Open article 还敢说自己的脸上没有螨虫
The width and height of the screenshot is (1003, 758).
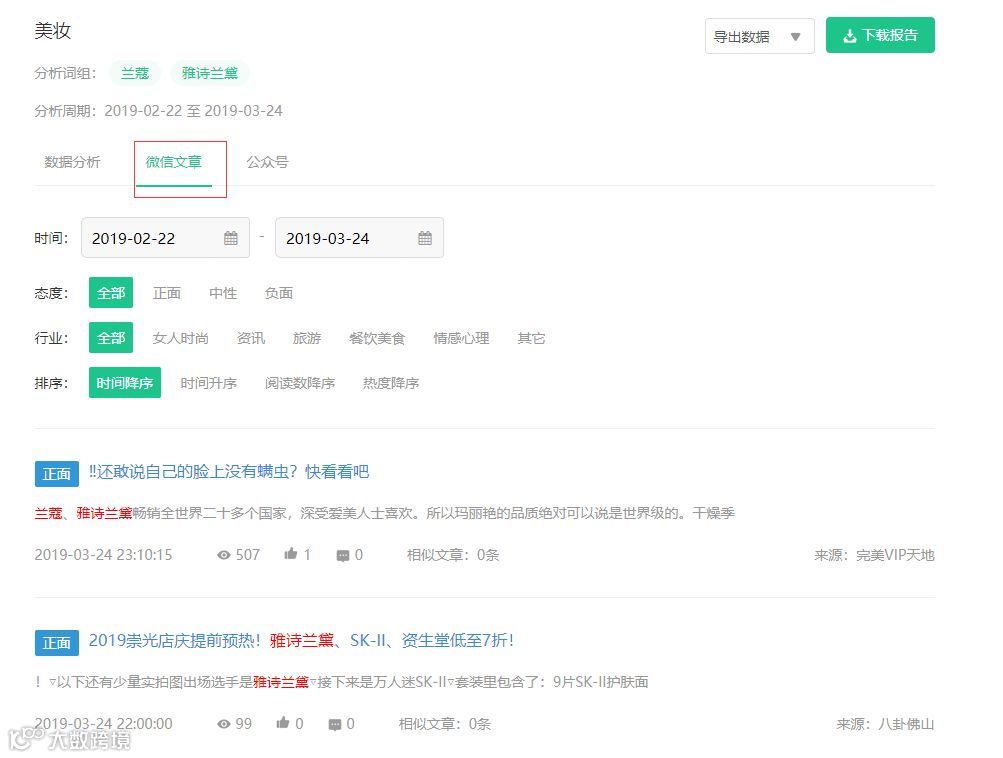pyautogui.click(x=228, y=472)
